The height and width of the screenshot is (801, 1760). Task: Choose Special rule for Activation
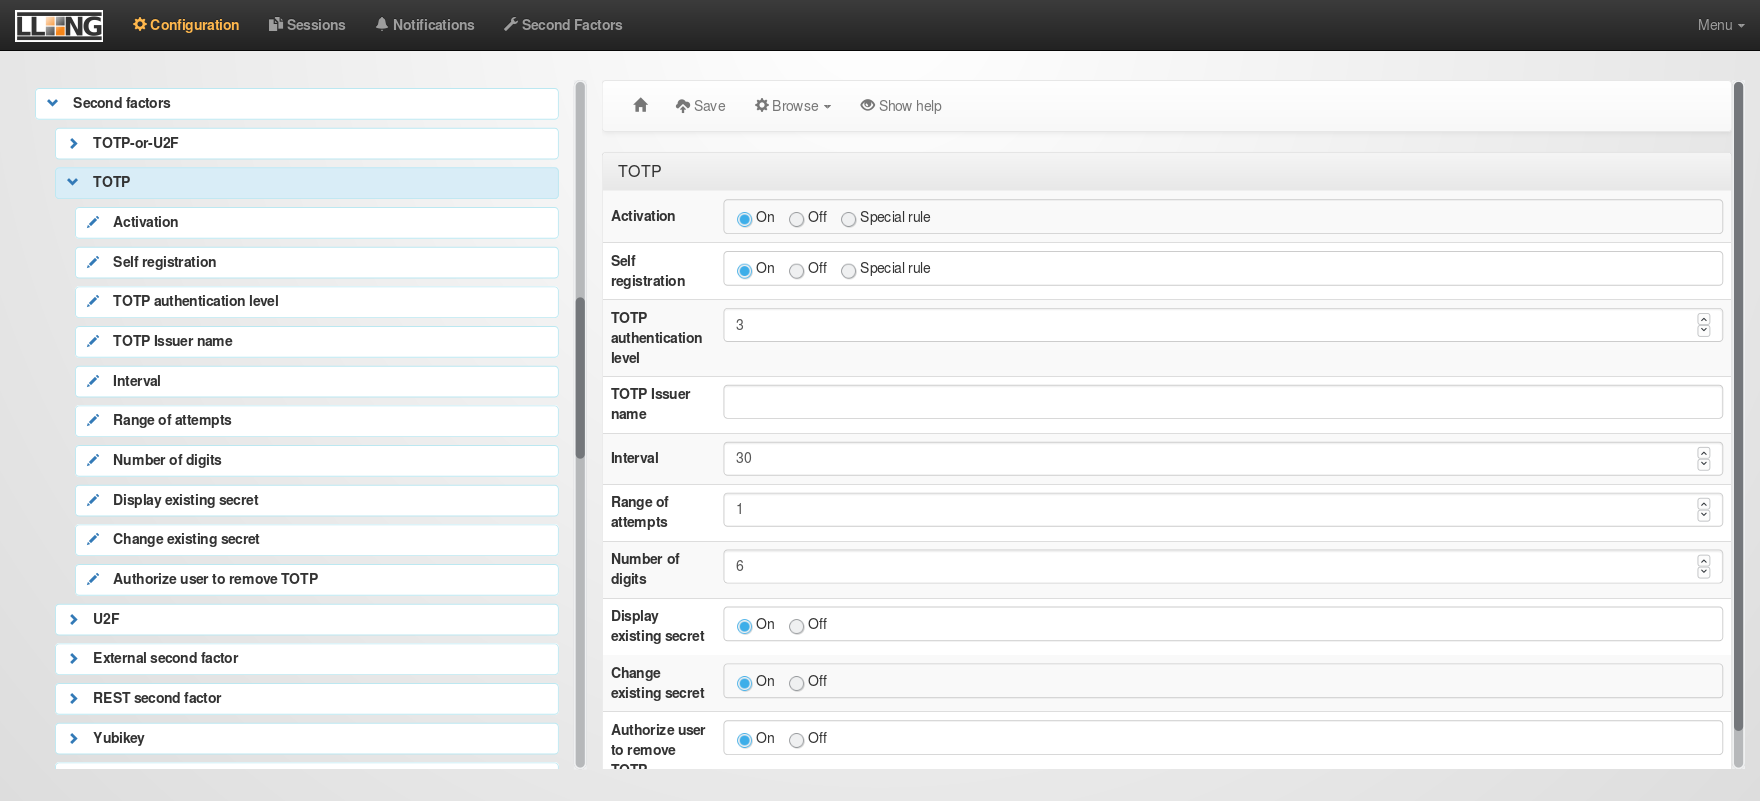pyautogui.click(x=848, y=219)
